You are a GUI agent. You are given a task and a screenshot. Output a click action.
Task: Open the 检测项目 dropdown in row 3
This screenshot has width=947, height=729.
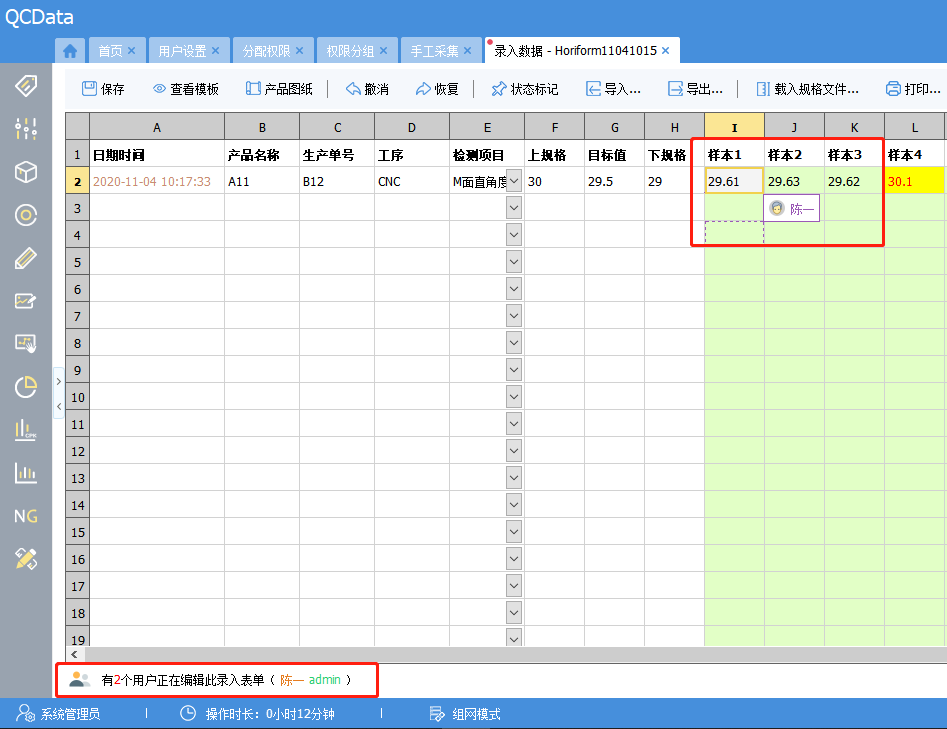pyautogui.click(x=514, y=208)
